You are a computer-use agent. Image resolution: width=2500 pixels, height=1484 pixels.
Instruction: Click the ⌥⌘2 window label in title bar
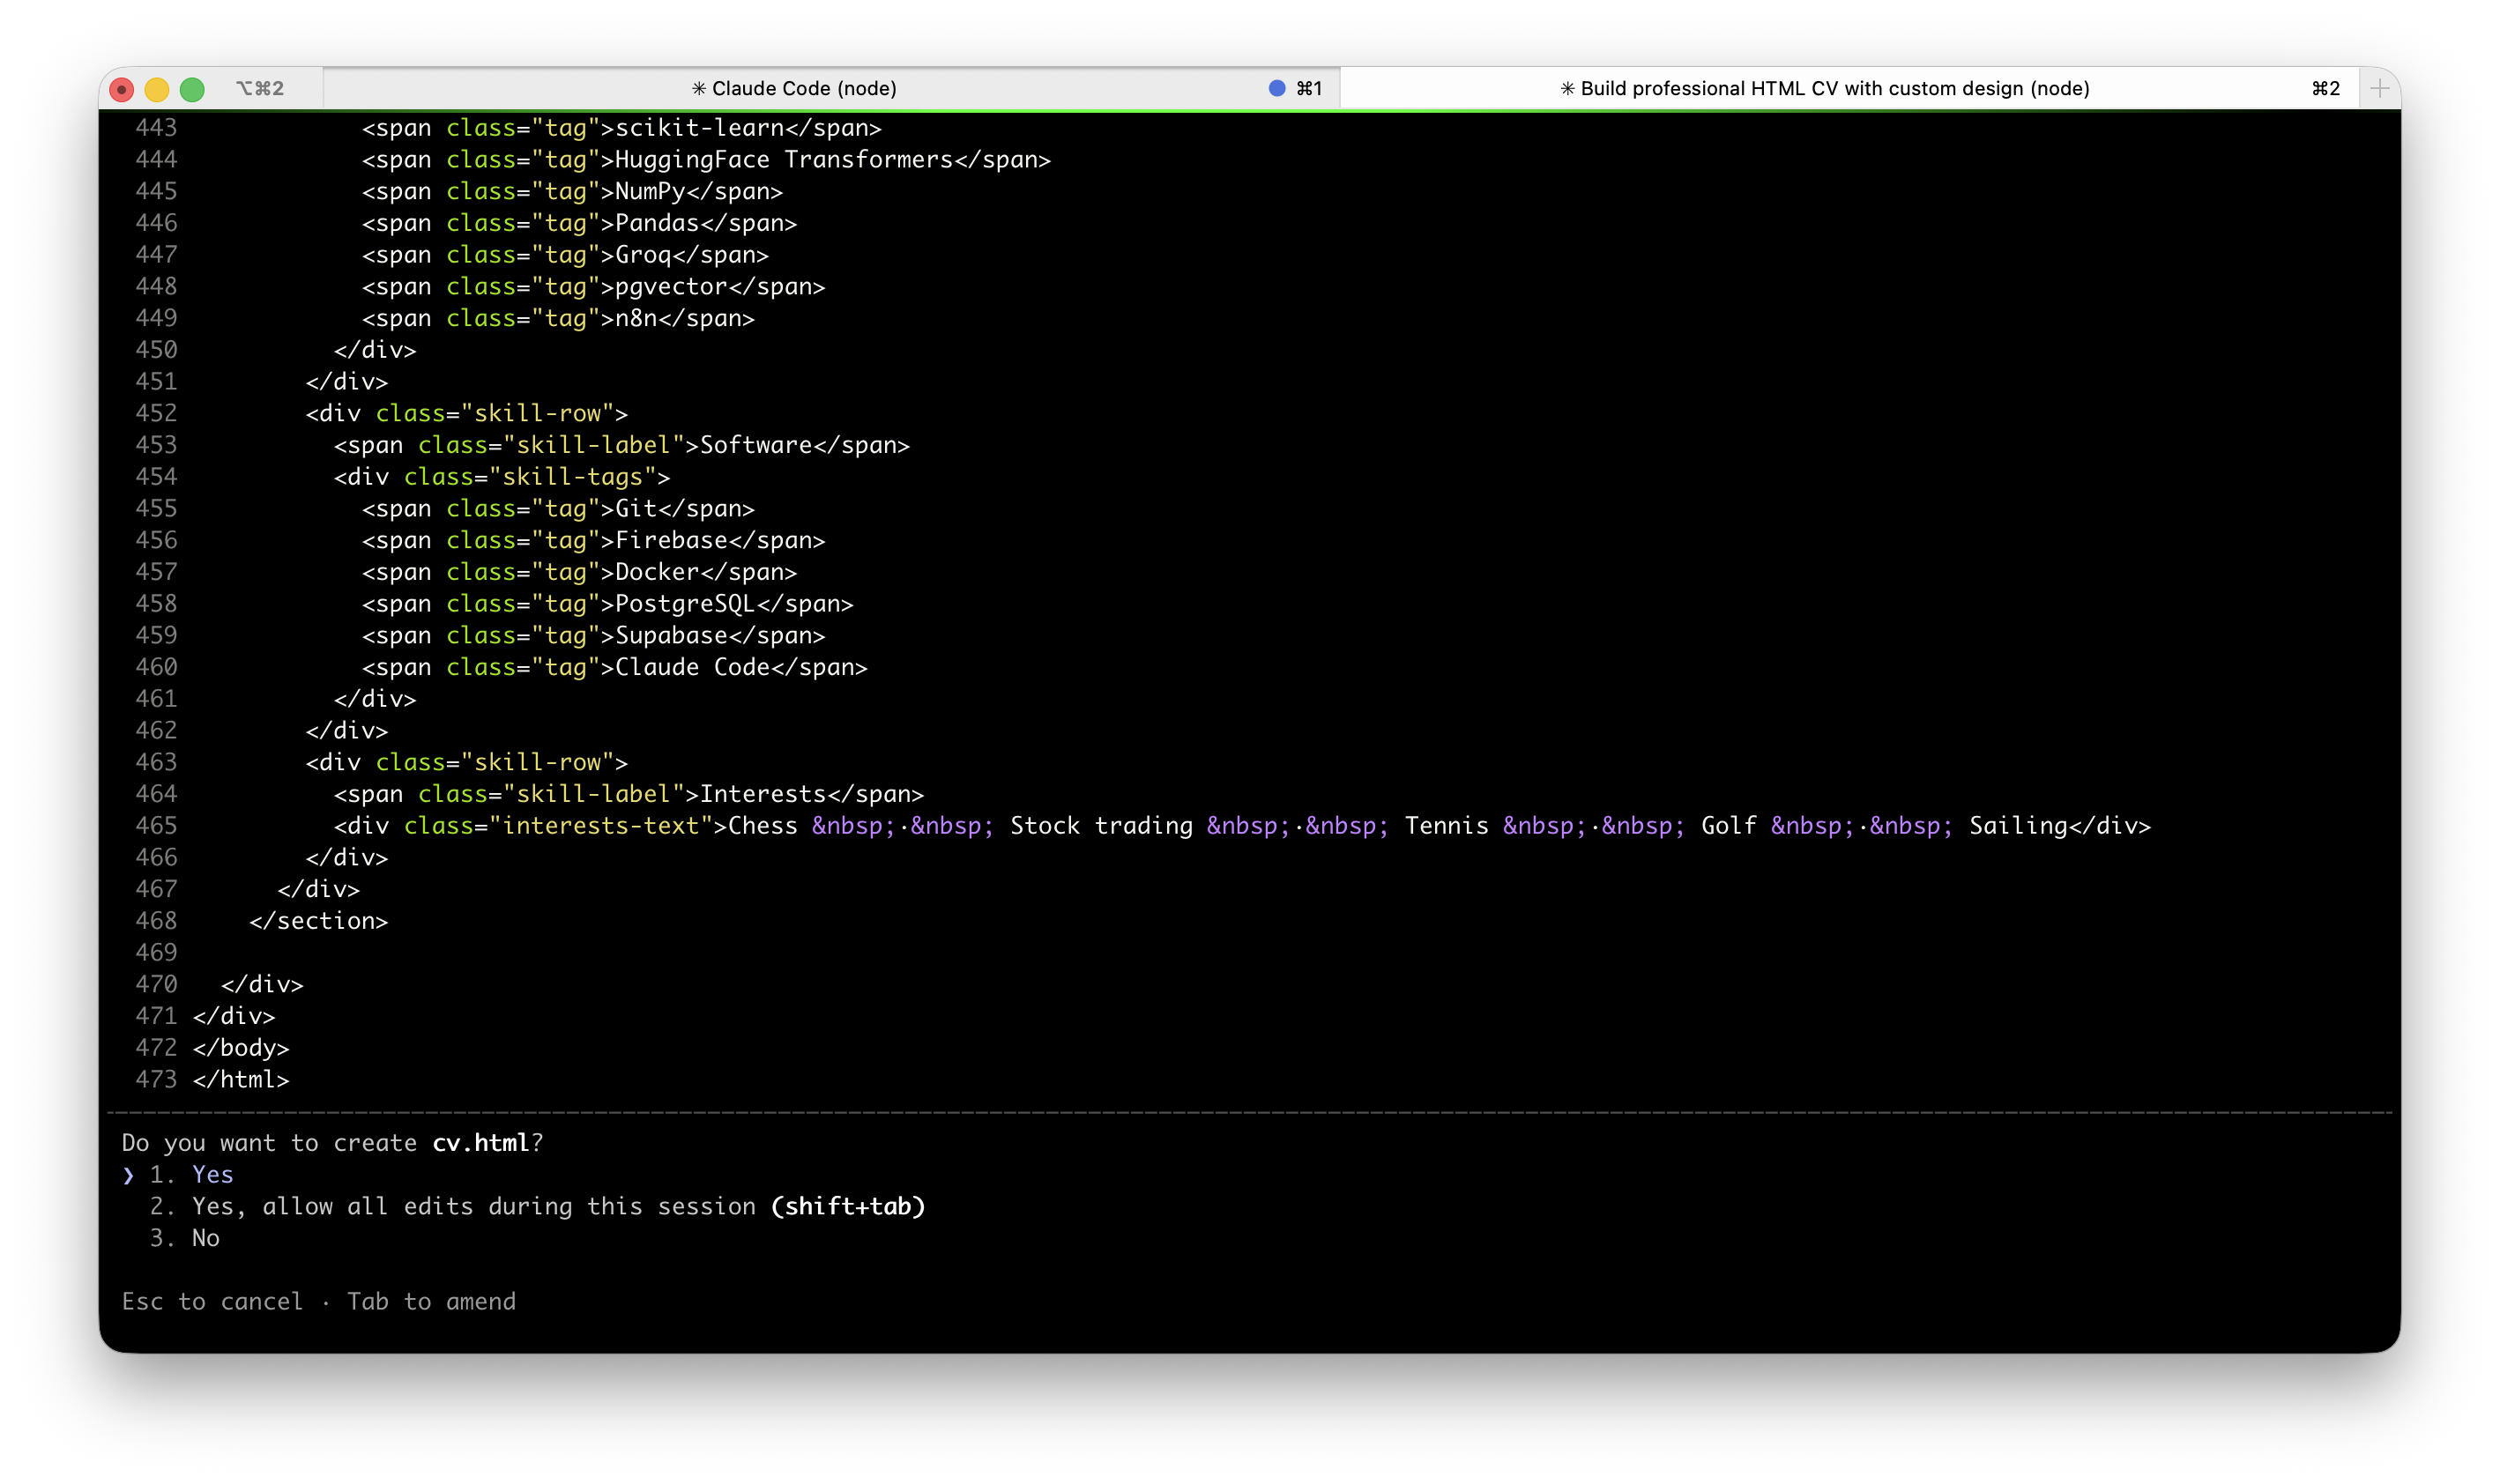(259, 88)
